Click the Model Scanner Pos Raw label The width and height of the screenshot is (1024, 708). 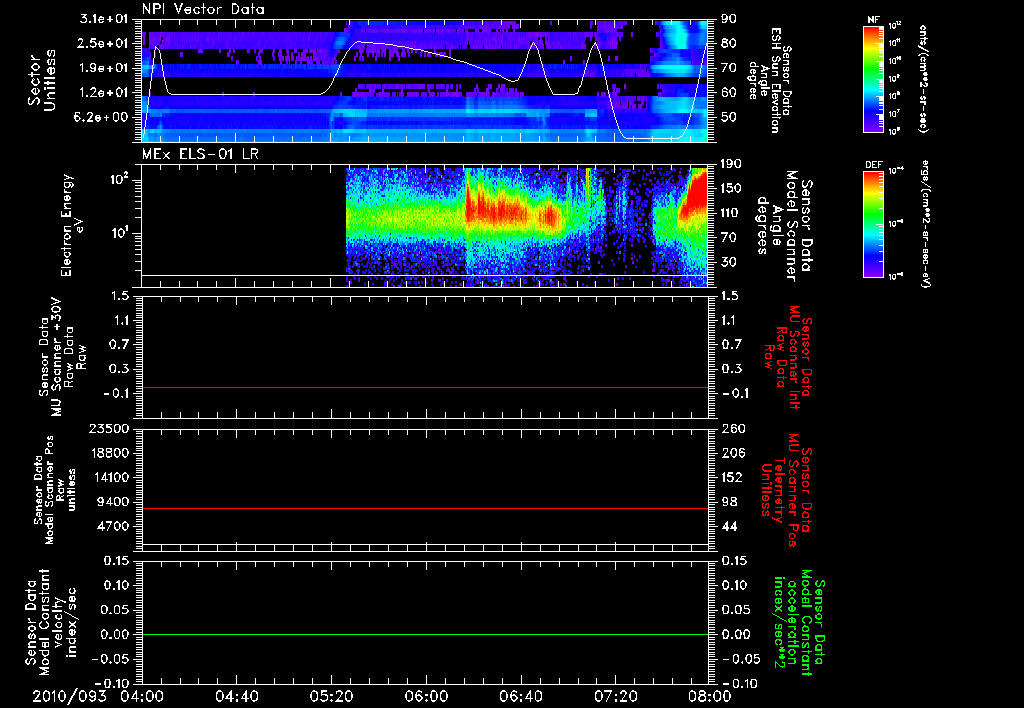click(x=55, y=490)
